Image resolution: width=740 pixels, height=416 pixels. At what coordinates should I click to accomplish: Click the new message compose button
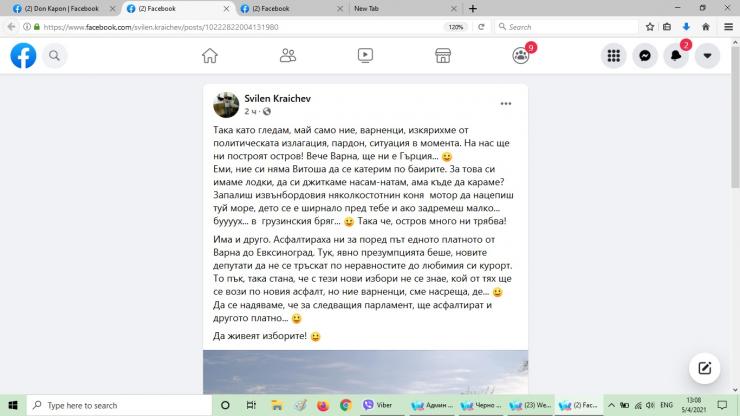click(x=704, y=368)
